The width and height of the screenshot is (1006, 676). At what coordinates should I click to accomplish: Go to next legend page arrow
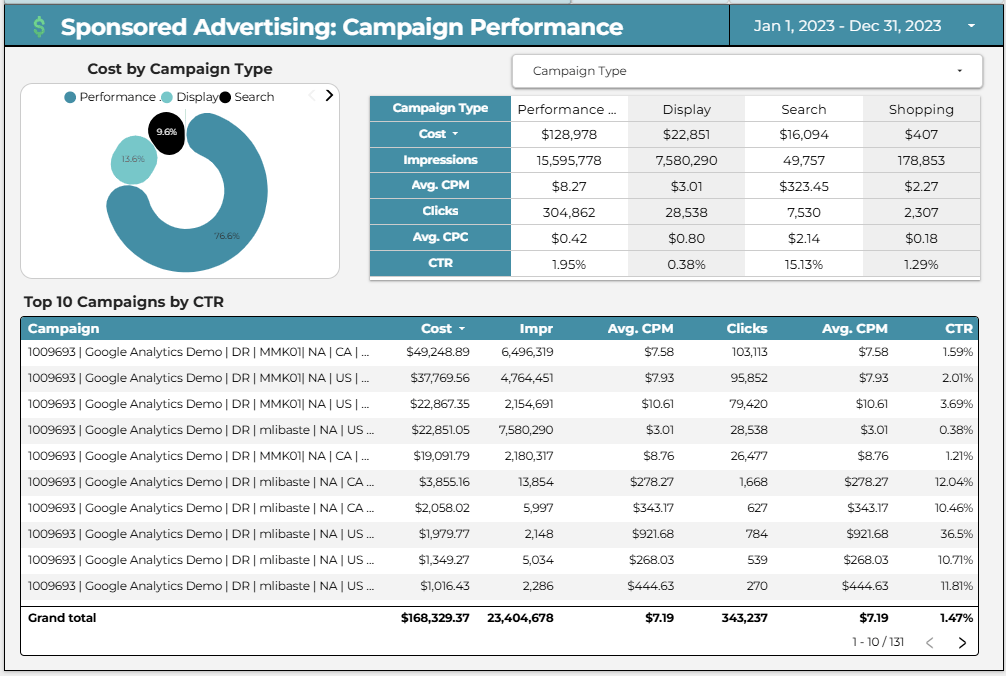tap(329, 96)
